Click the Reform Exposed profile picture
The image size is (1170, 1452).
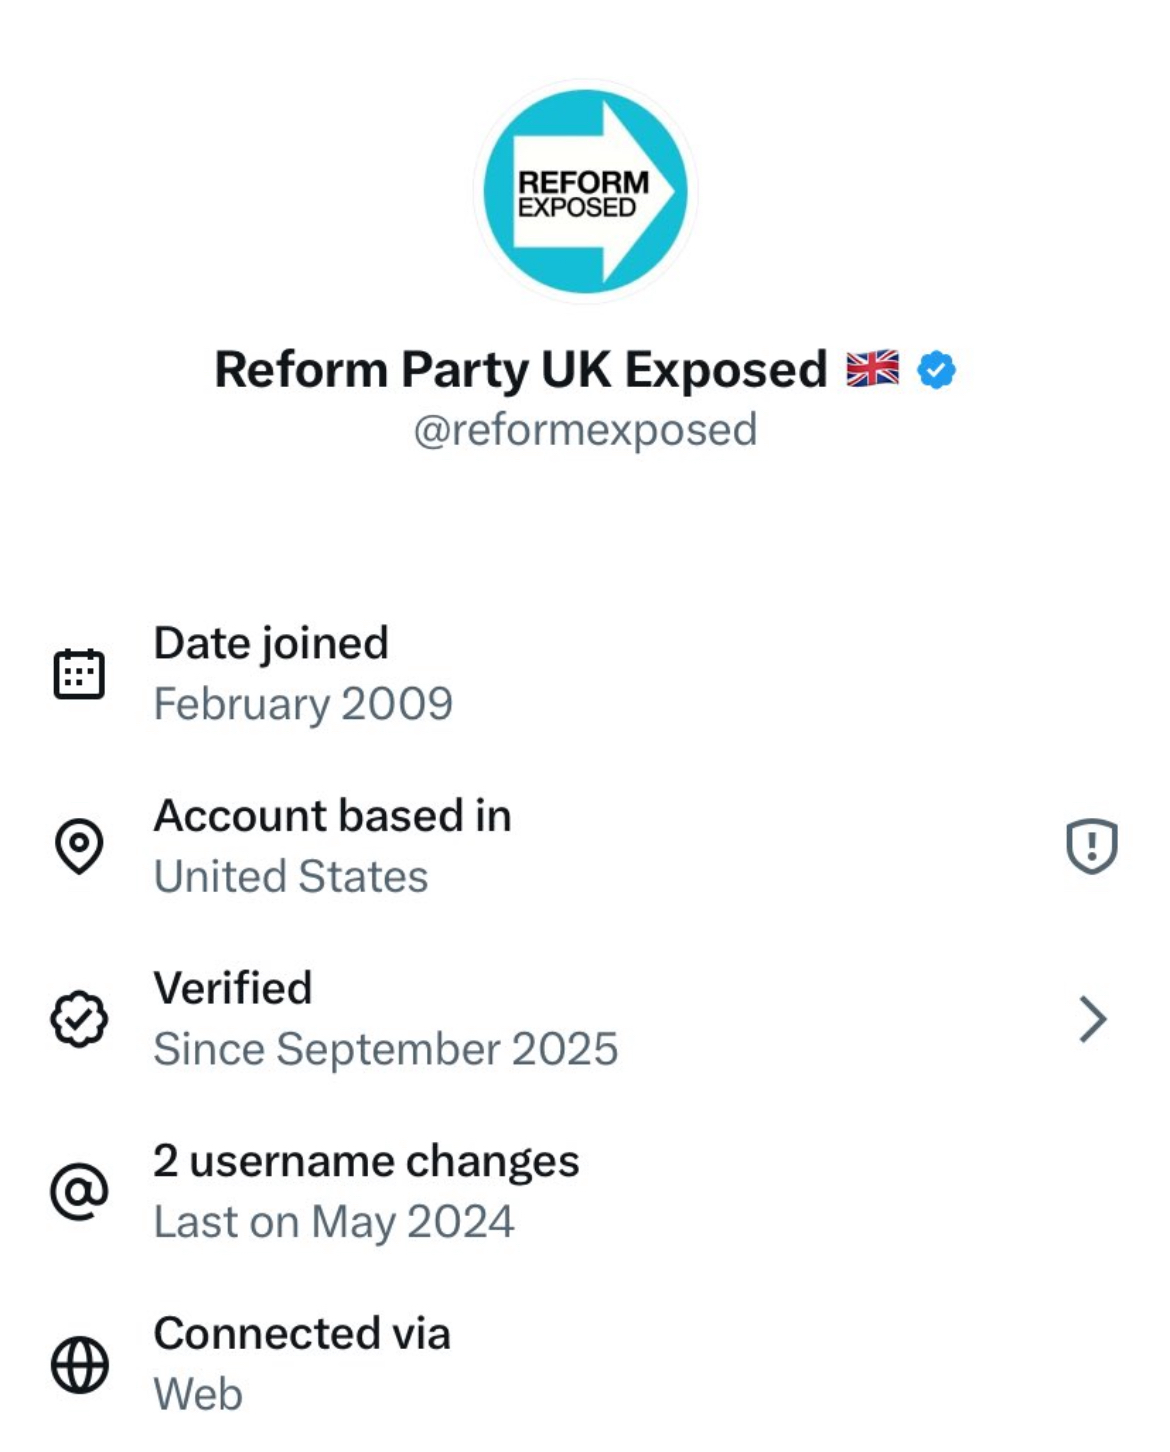pos(585,192)
